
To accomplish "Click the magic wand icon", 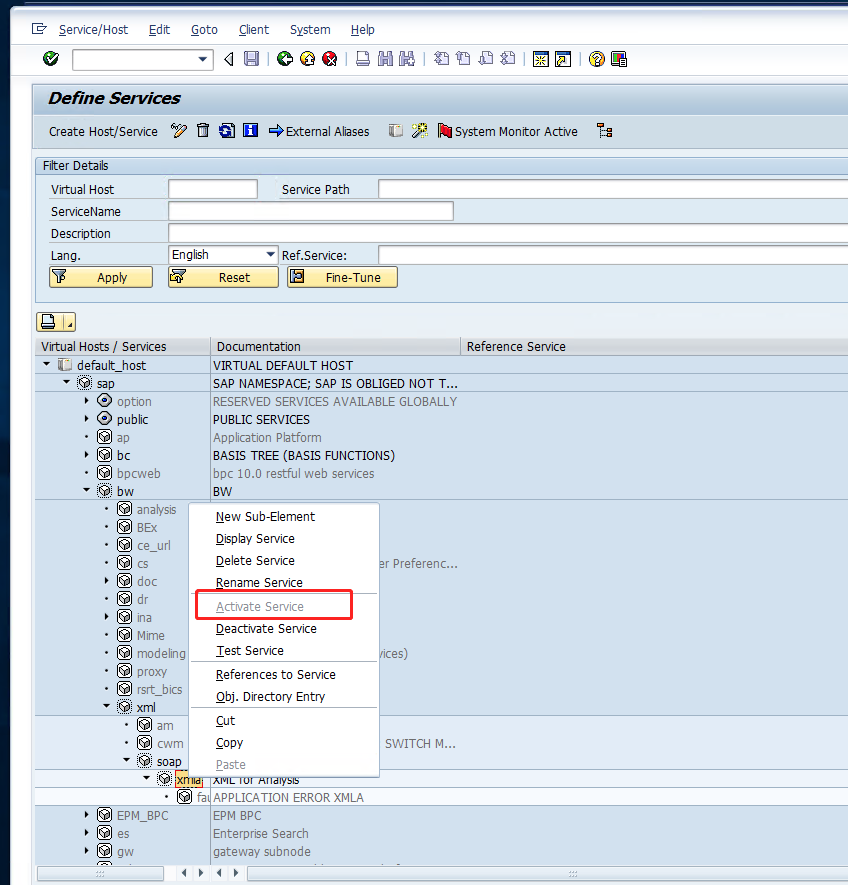I will click(x=419, y=131).
